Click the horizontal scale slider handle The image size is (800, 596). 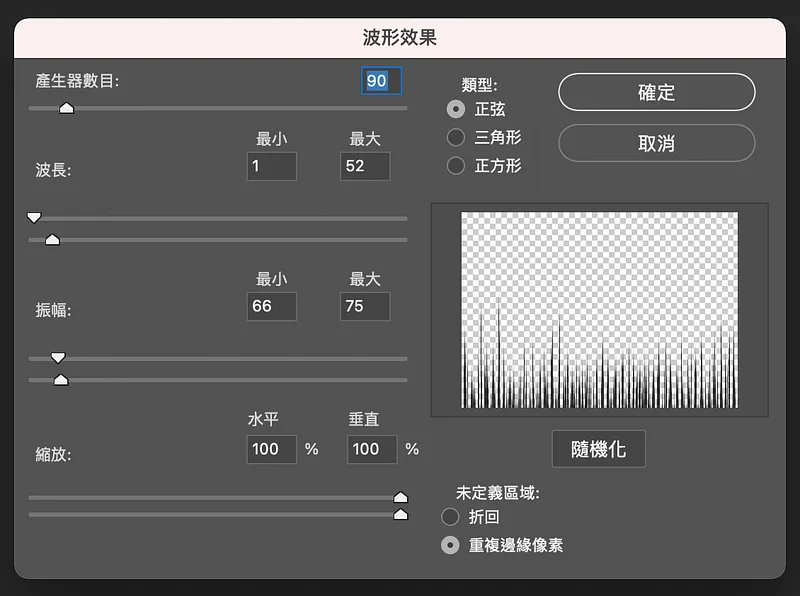[401, 497]
